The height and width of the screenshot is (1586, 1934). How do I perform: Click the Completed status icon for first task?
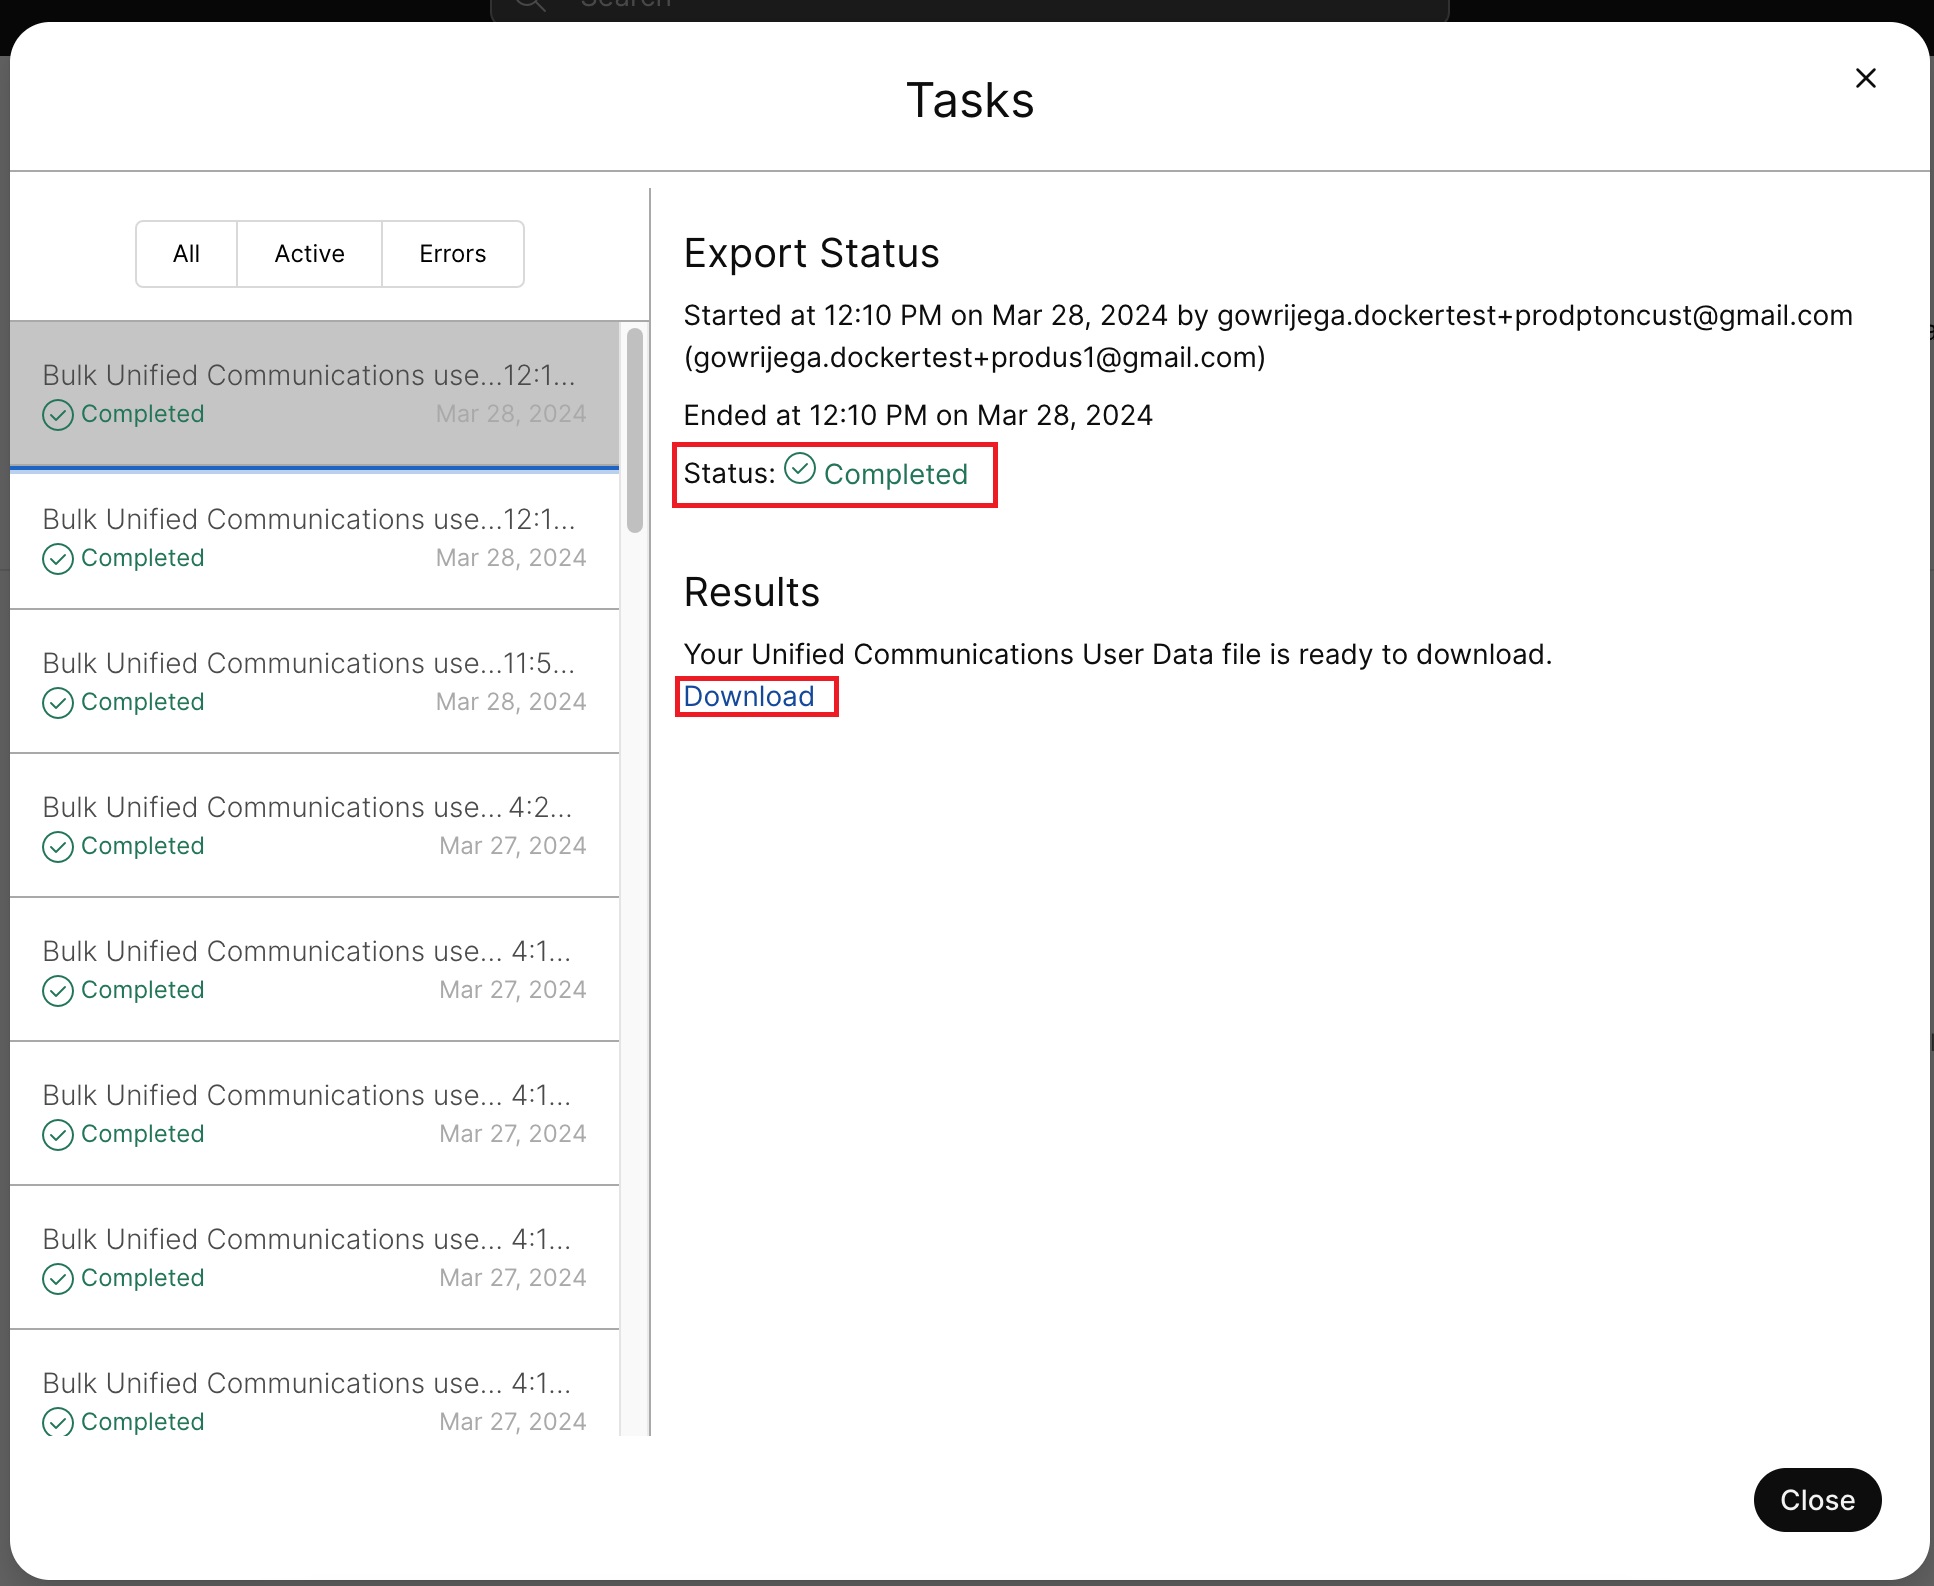point(58,413)
